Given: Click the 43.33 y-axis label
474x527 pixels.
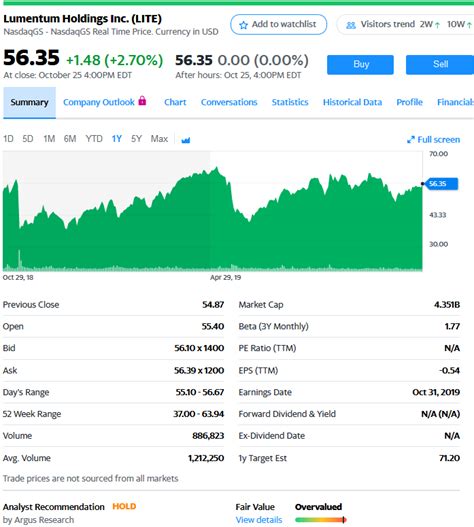Looking at the screenshot, I should click(x=438, y=215).
